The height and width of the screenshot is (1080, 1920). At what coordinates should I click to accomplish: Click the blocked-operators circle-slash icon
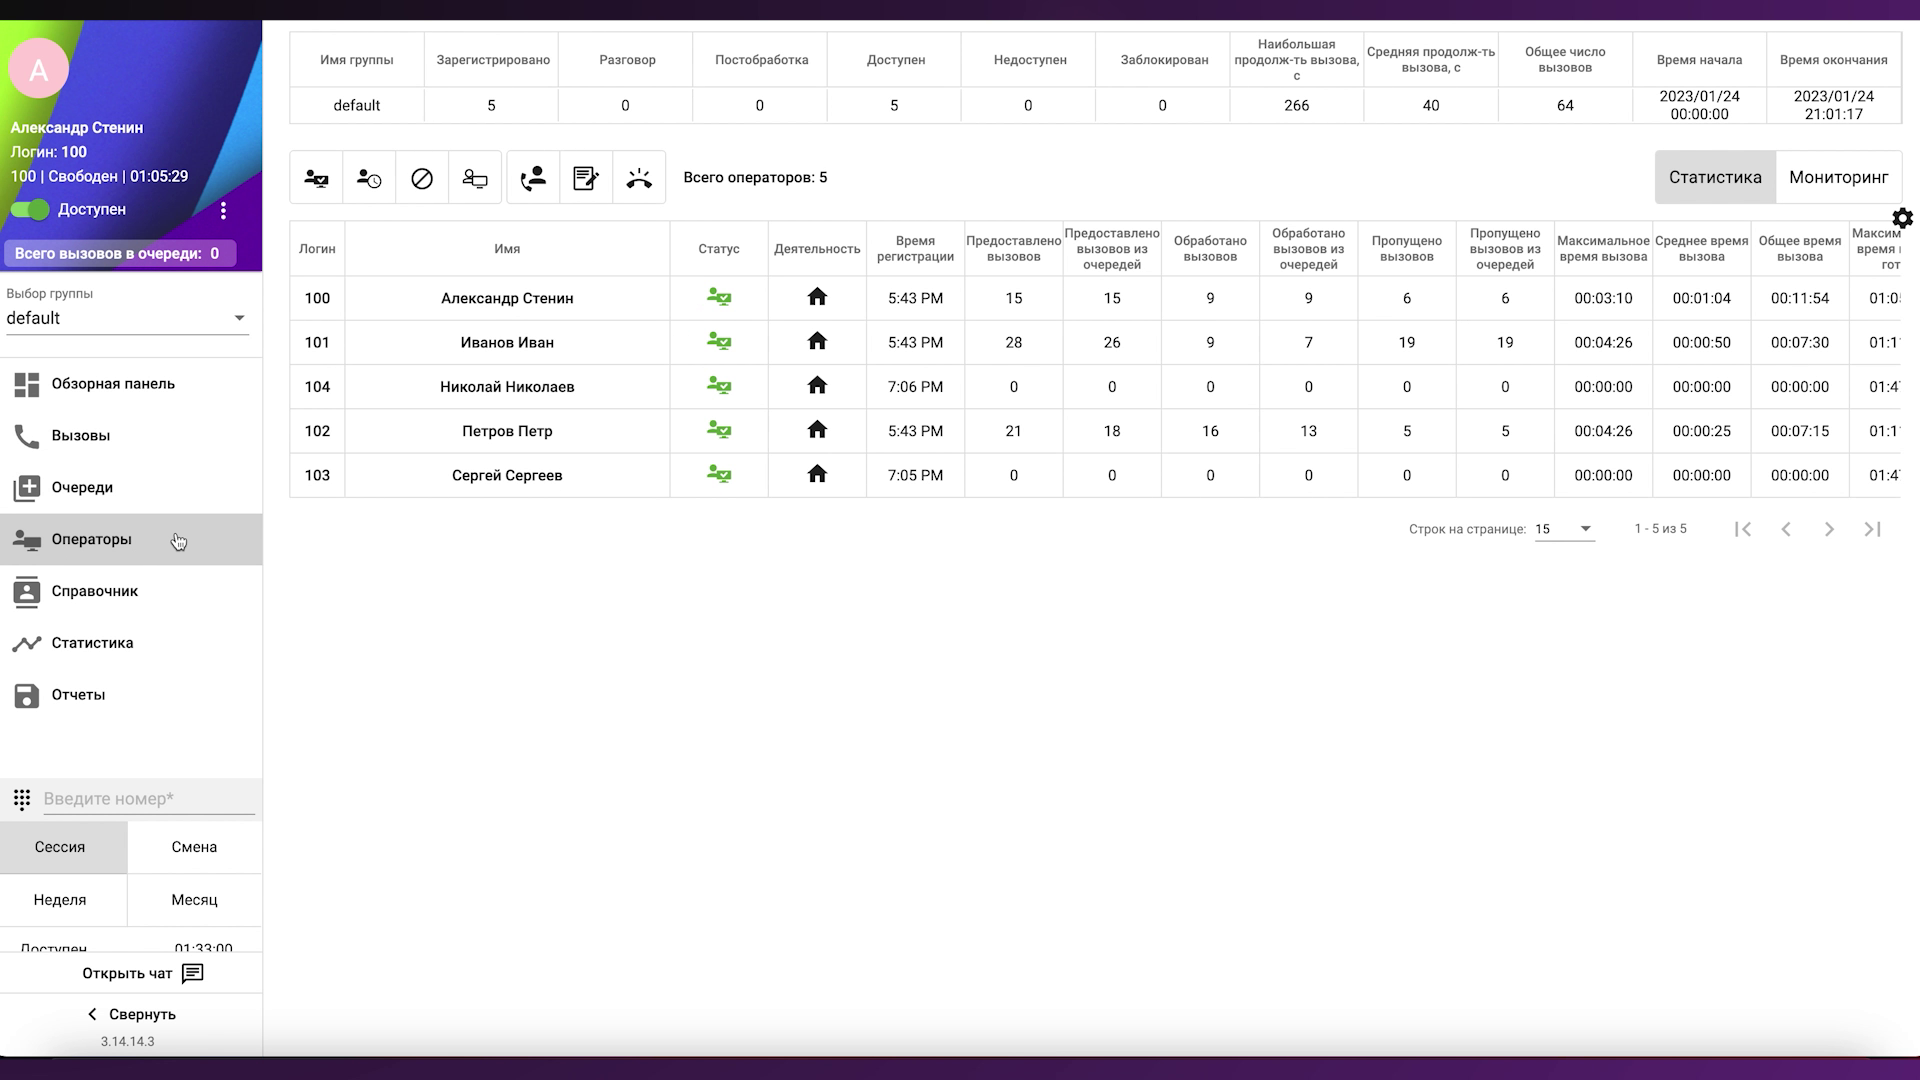[x=422, y=178]
